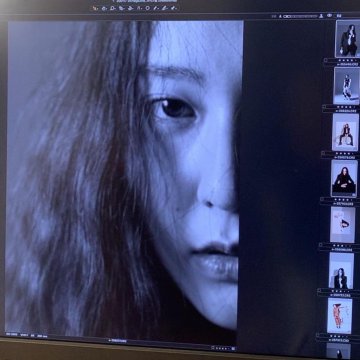The height and width of the screenshot is (360, 360).
Task: Select the Straighten cursor tool
Action: point(130,8)
